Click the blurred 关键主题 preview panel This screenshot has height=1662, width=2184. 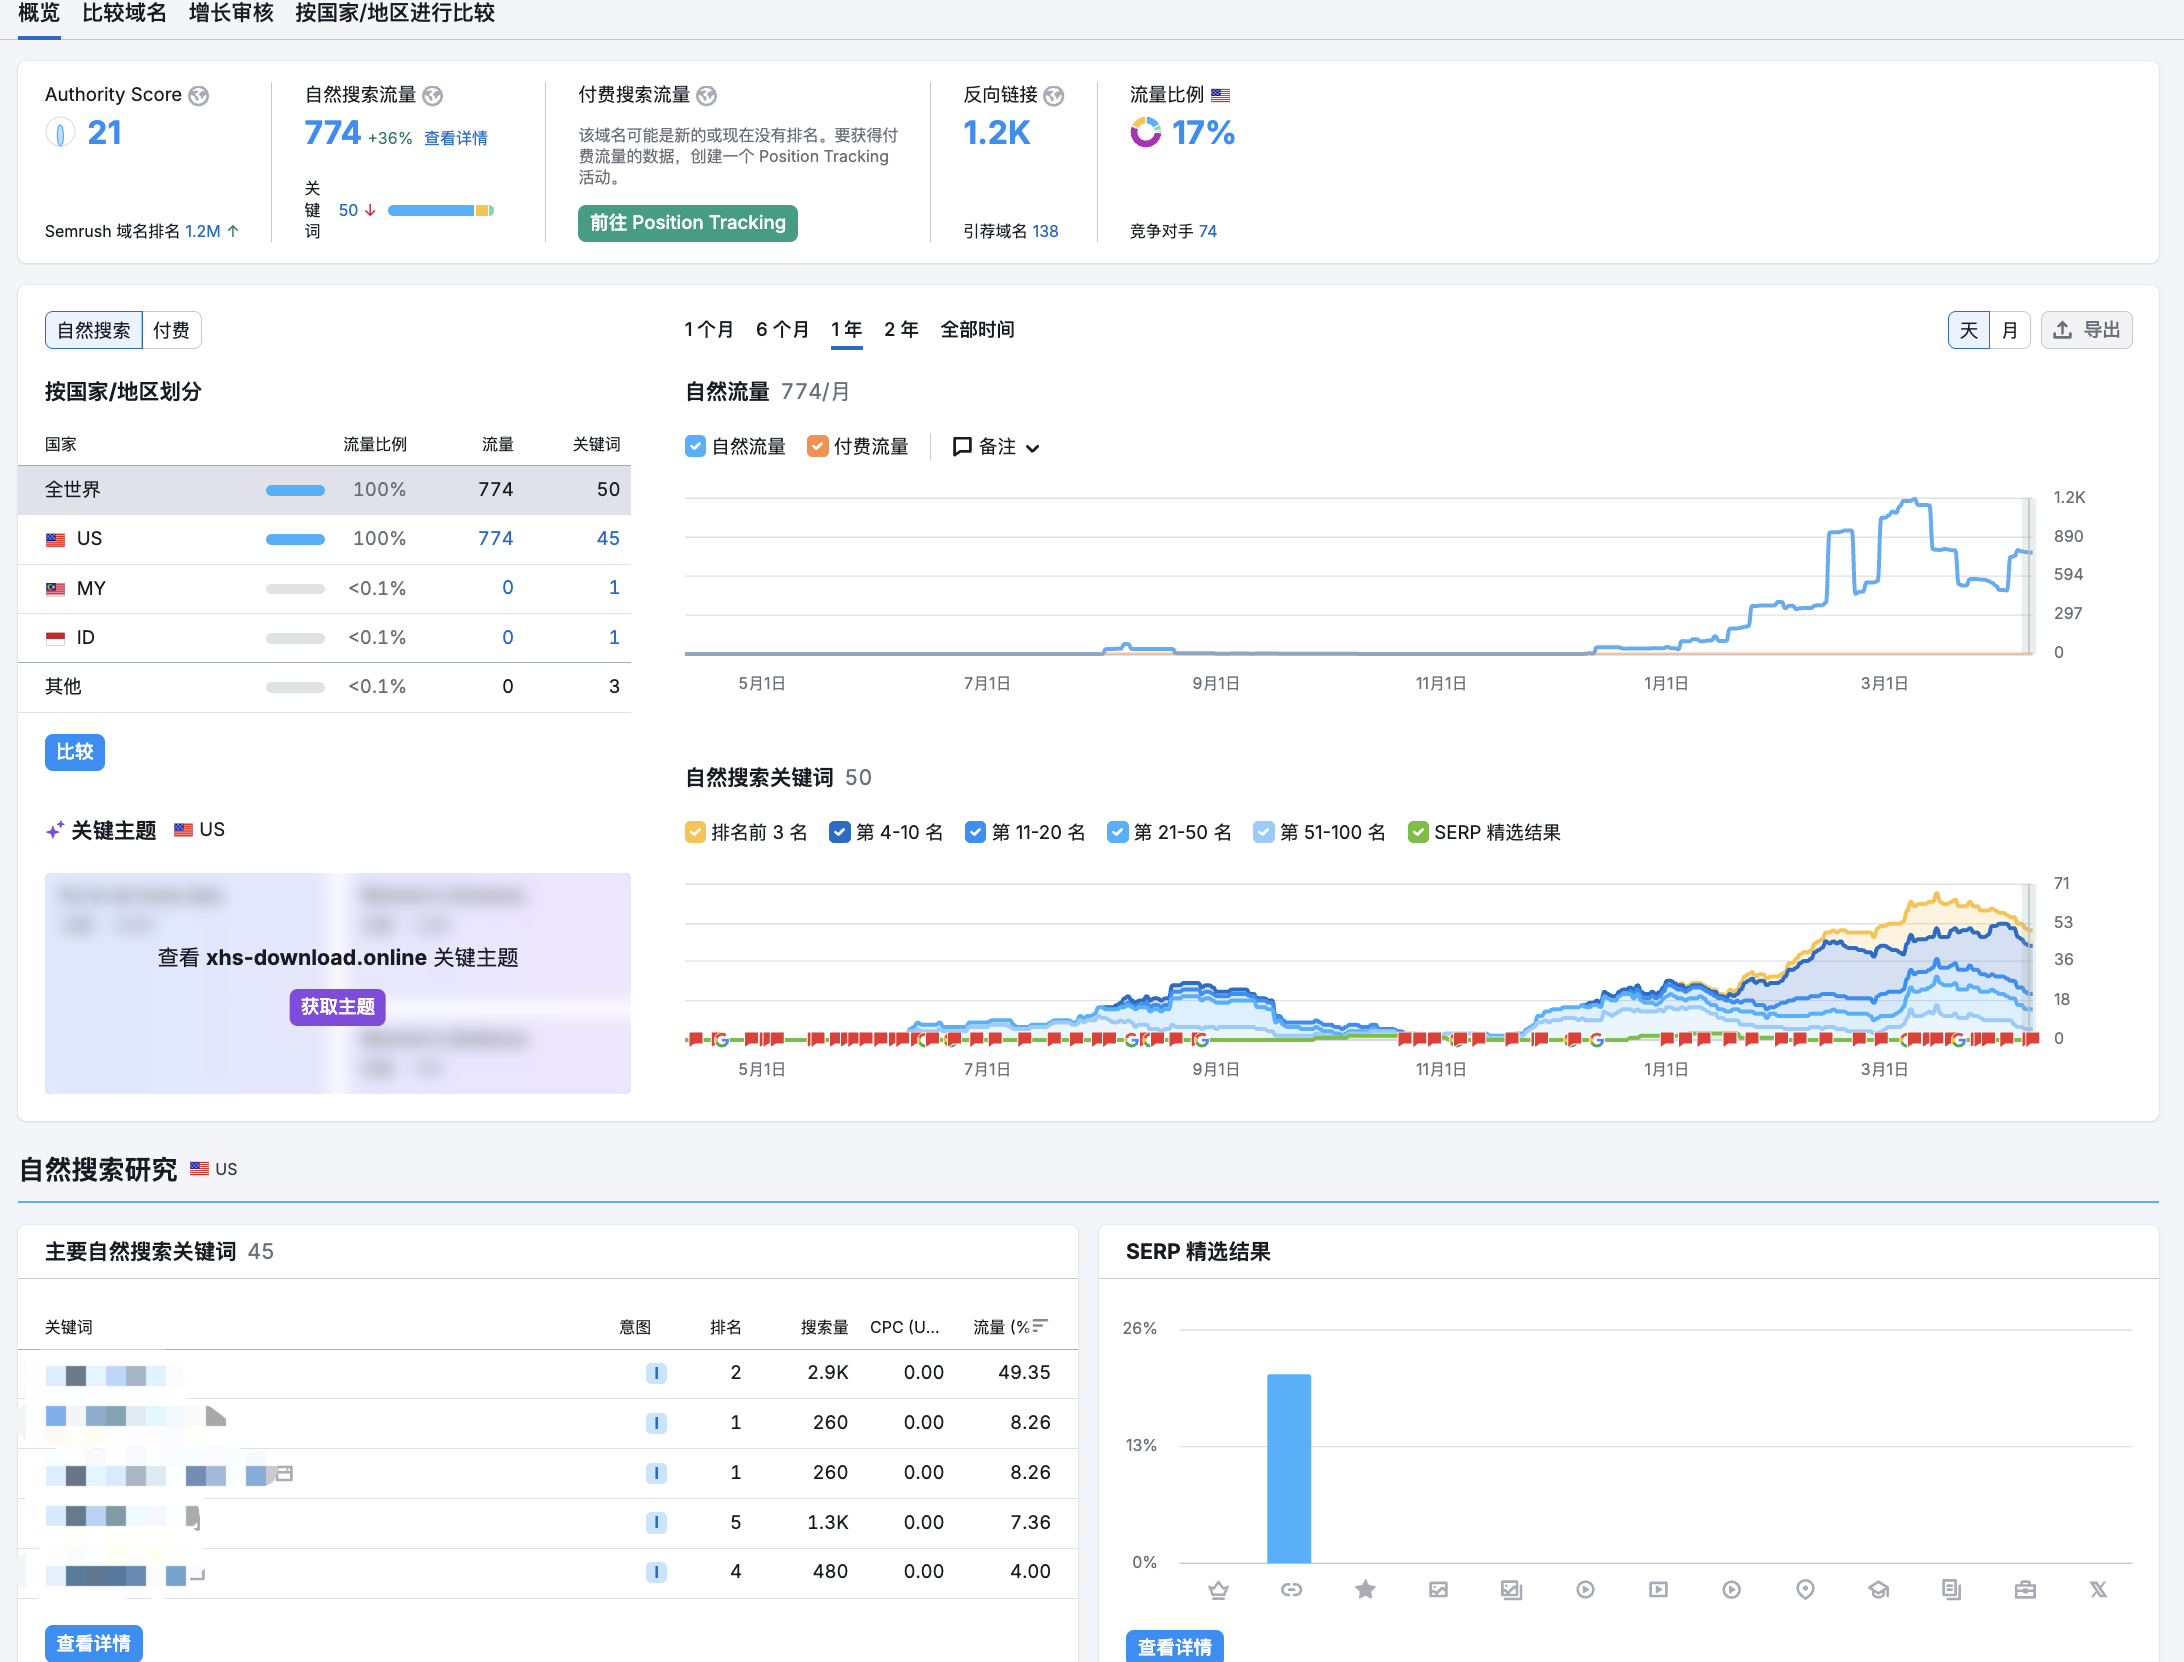tap(338, 983)
